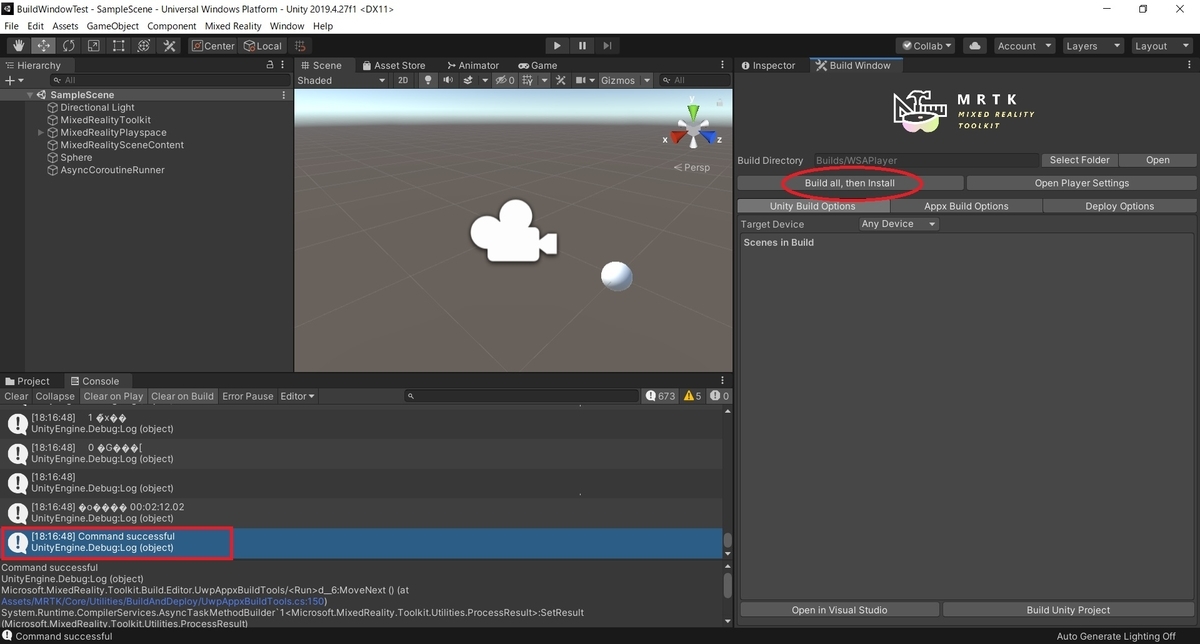
Task: Show the Appx Build Options section
Action: [966, 206]
